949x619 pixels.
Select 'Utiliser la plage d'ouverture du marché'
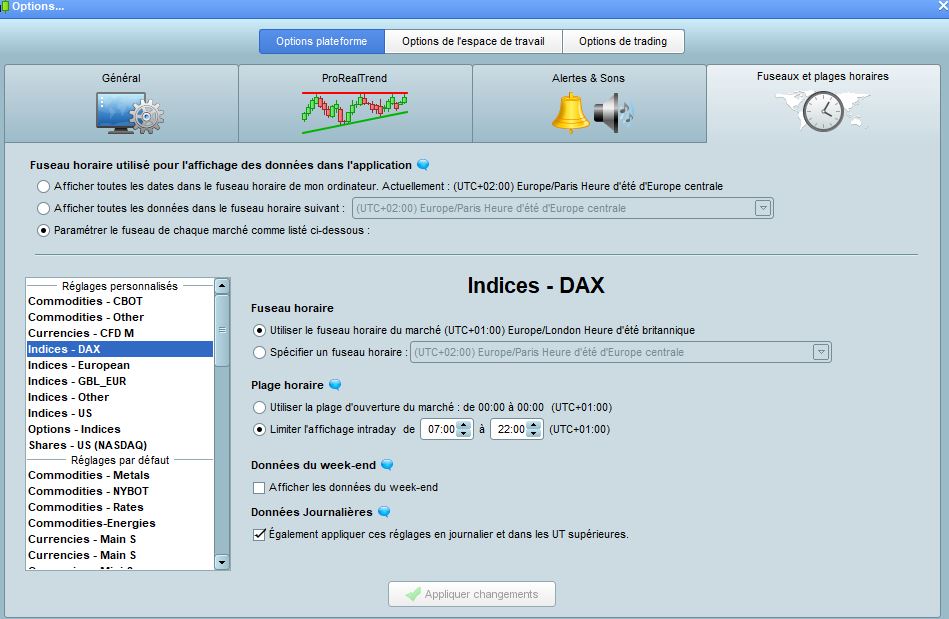point(259,407)
